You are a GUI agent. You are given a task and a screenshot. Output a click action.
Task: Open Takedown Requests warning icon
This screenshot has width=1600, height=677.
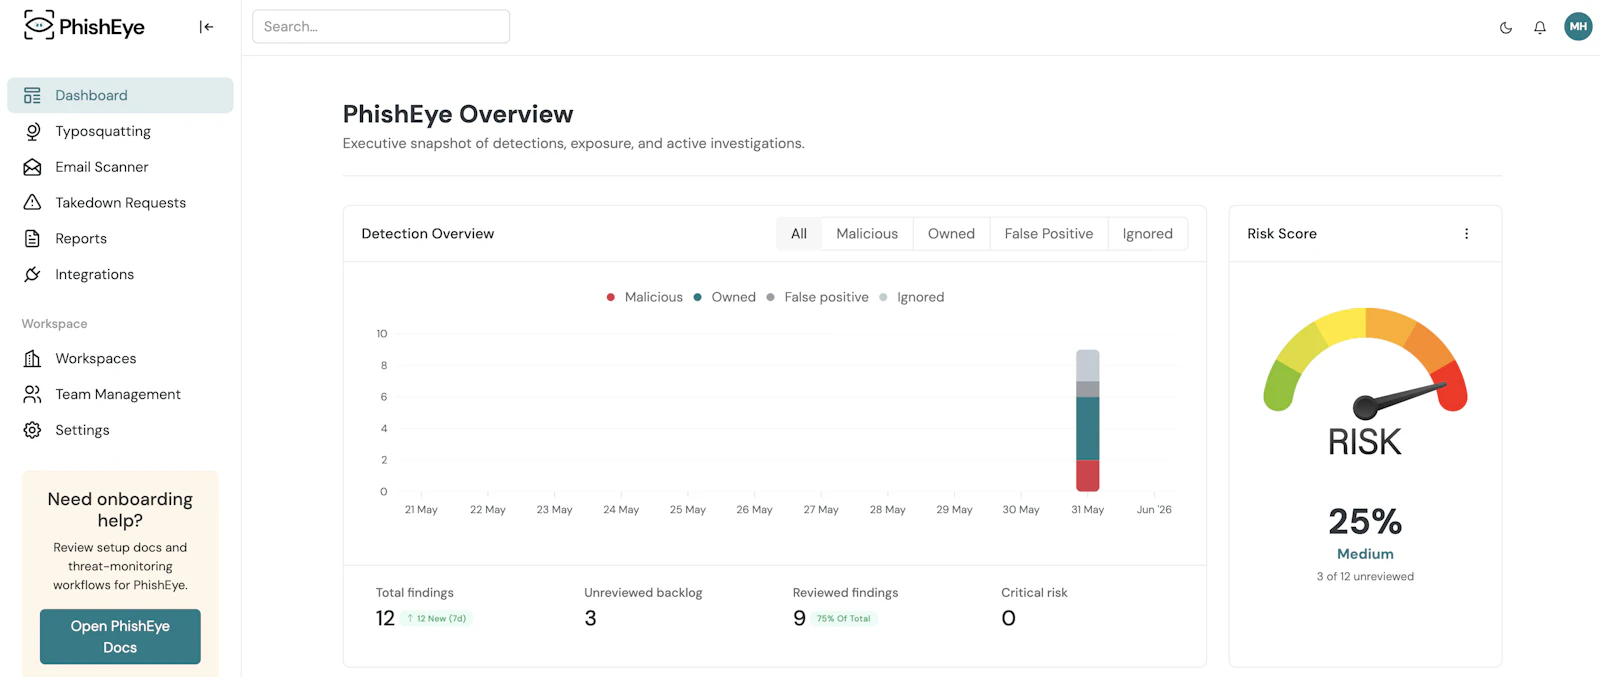coord(33,203)
